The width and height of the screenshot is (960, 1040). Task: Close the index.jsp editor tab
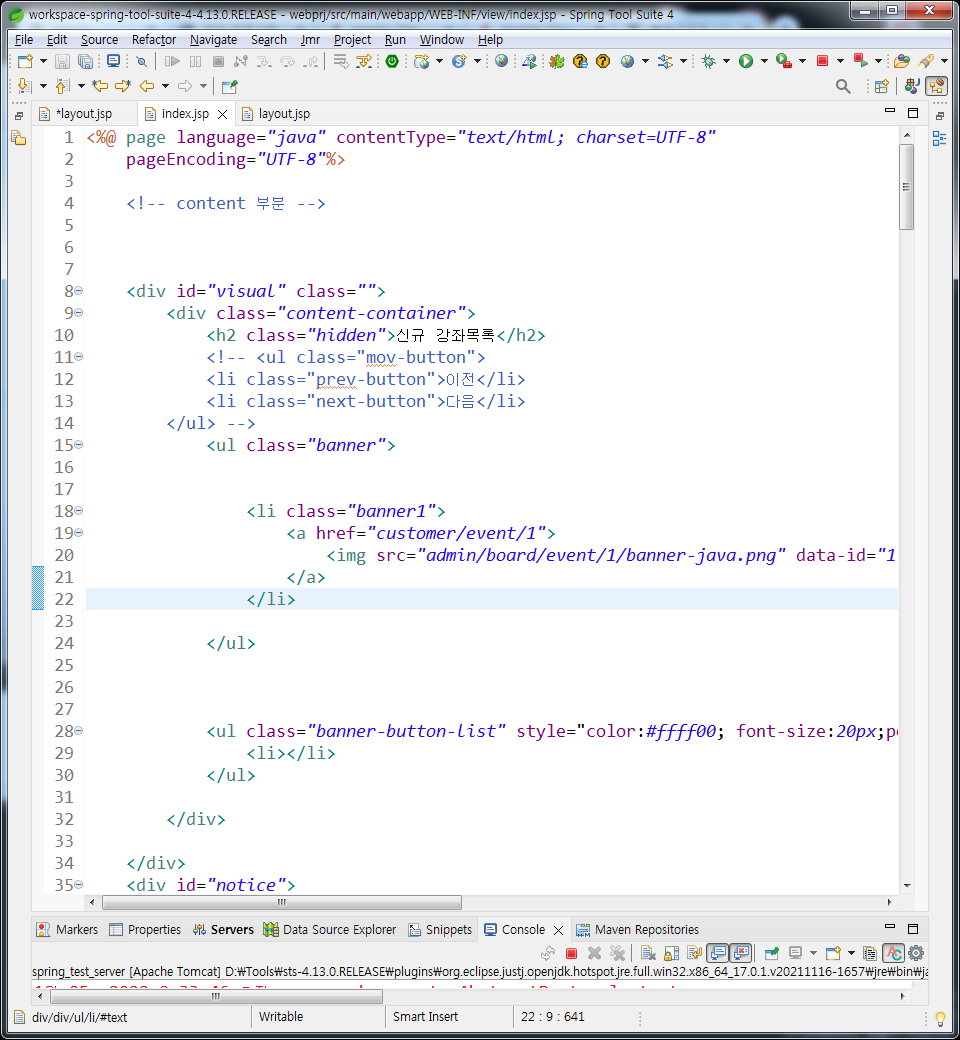pyautogui.click(x=223, y=115)
